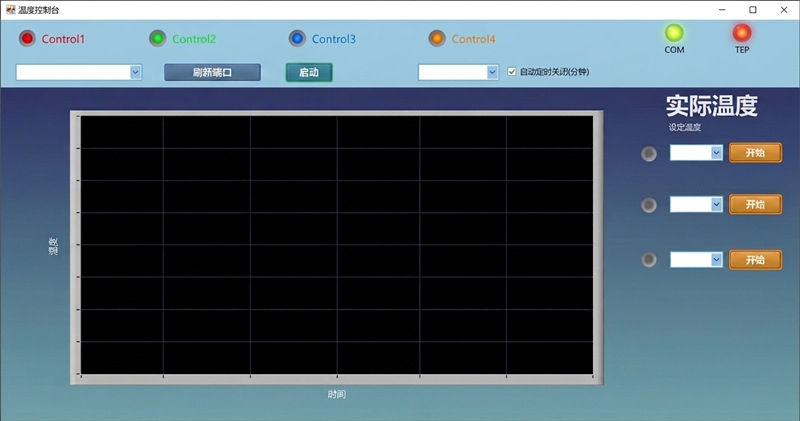Click the Control1 label text
Image resolution: width=800 pixels, height=421 pixels.
point(63,39)
